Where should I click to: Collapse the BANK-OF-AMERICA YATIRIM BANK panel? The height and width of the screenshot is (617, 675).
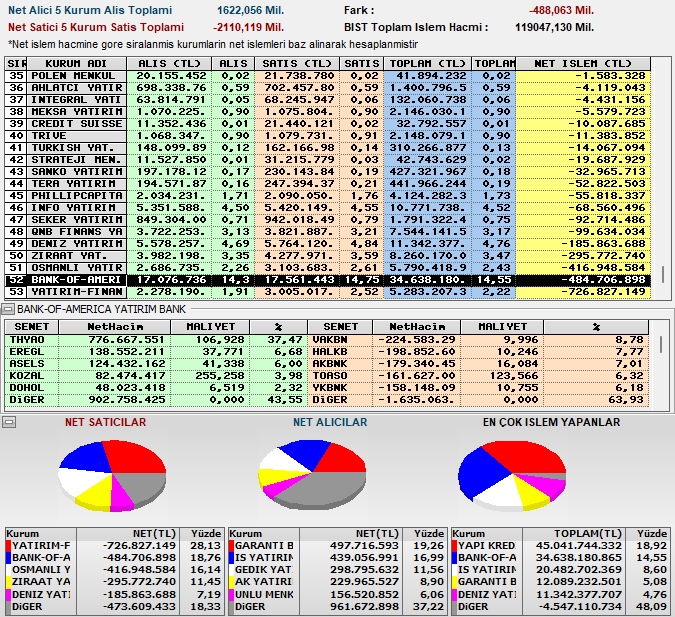click(x=8, y=309)
